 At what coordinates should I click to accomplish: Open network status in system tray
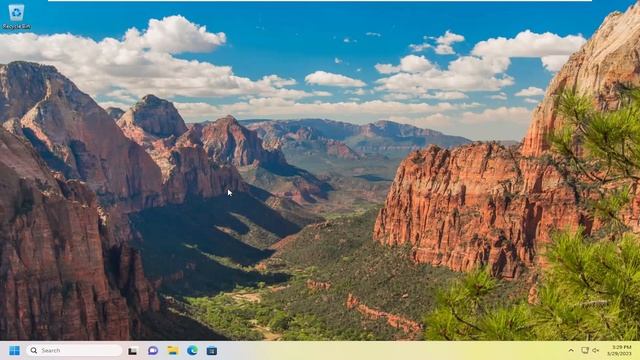point(585,351)
